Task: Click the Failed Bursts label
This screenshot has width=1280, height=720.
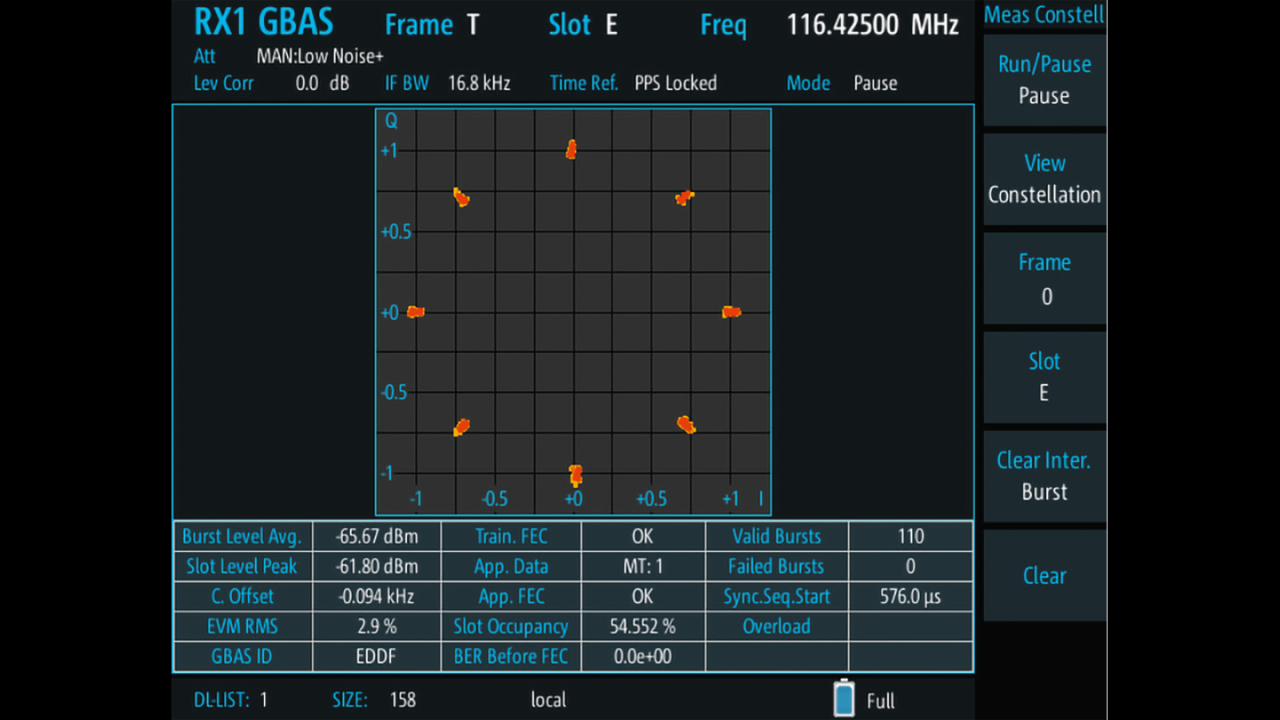Action: click(x=777, y=566)
